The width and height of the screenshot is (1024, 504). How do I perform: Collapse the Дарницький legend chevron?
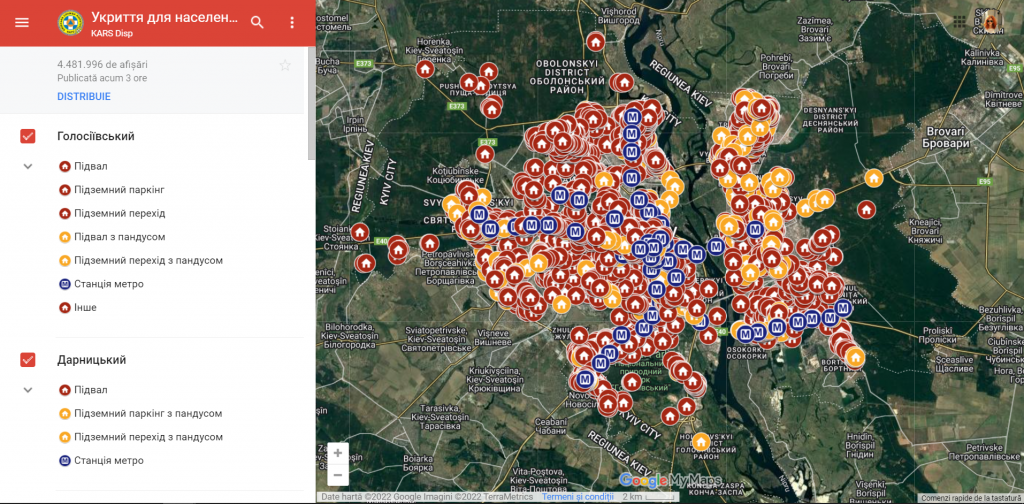pos(28,390)
